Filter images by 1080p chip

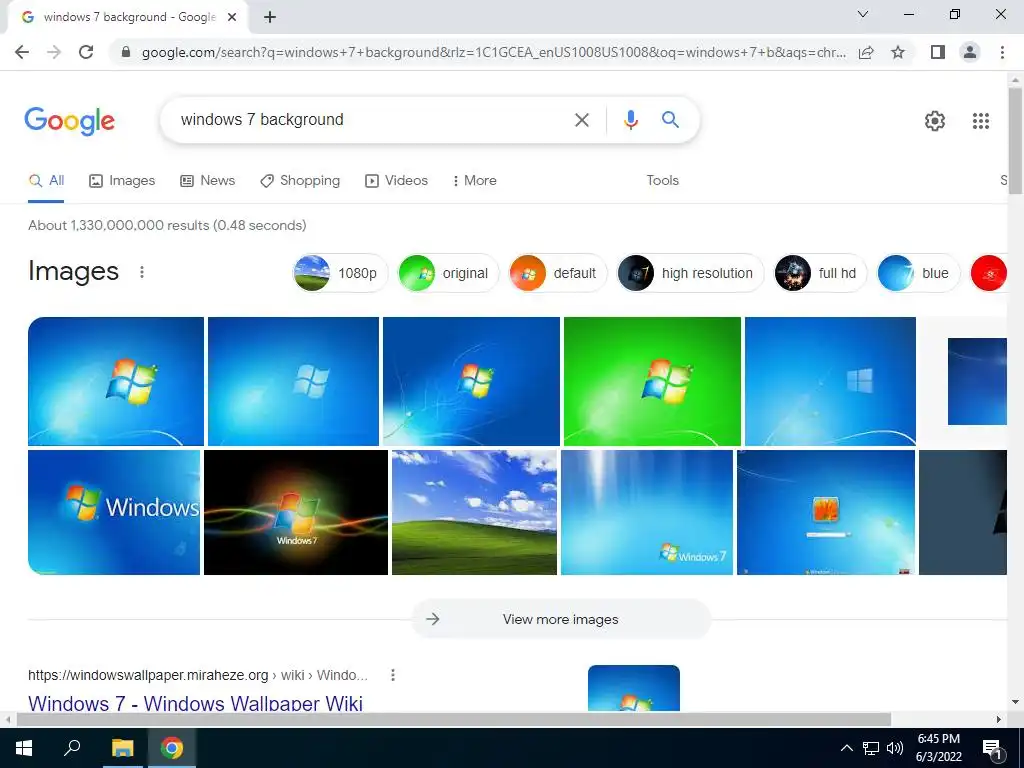340,273
